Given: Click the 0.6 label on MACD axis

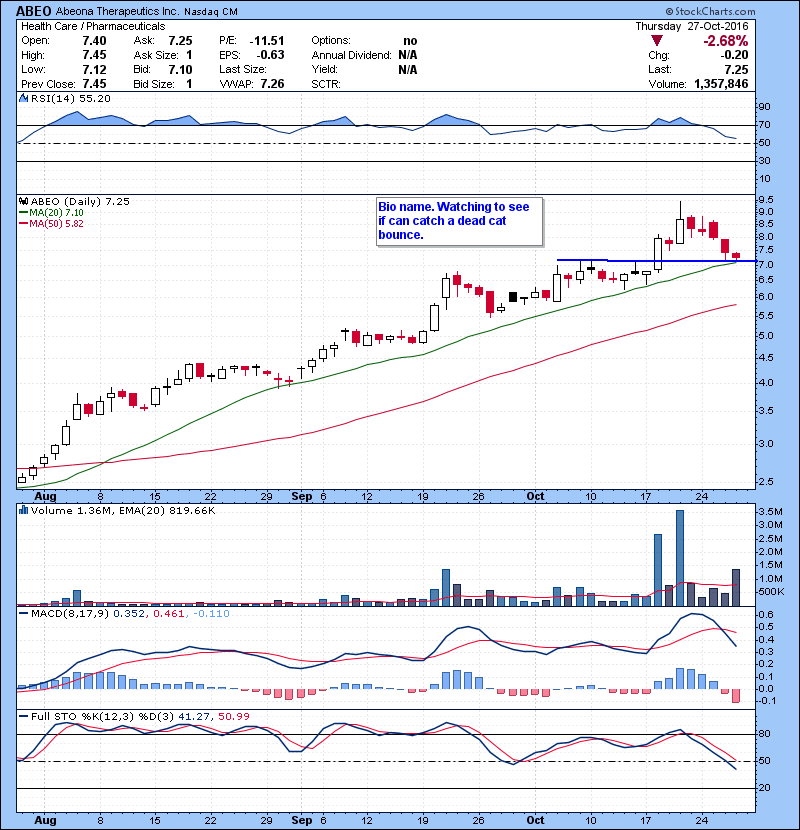Looking at the screenshot, I should (x=766, y=615).
